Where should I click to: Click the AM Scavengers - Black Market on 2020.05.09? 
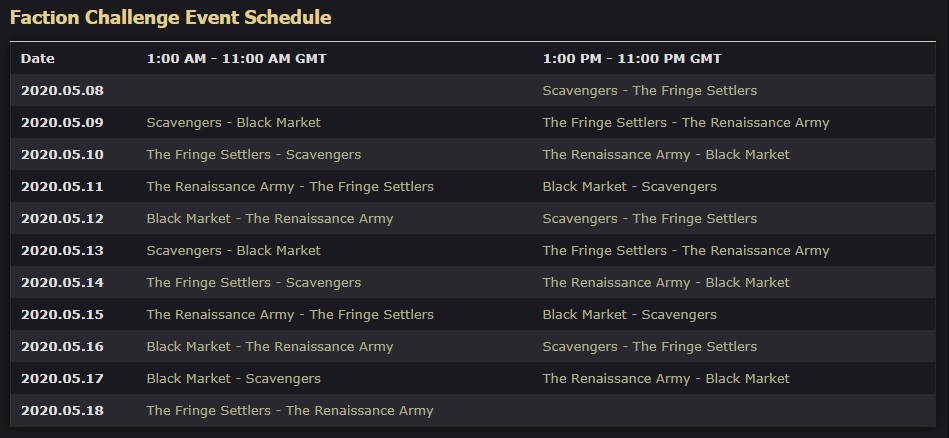coord(234,123)
